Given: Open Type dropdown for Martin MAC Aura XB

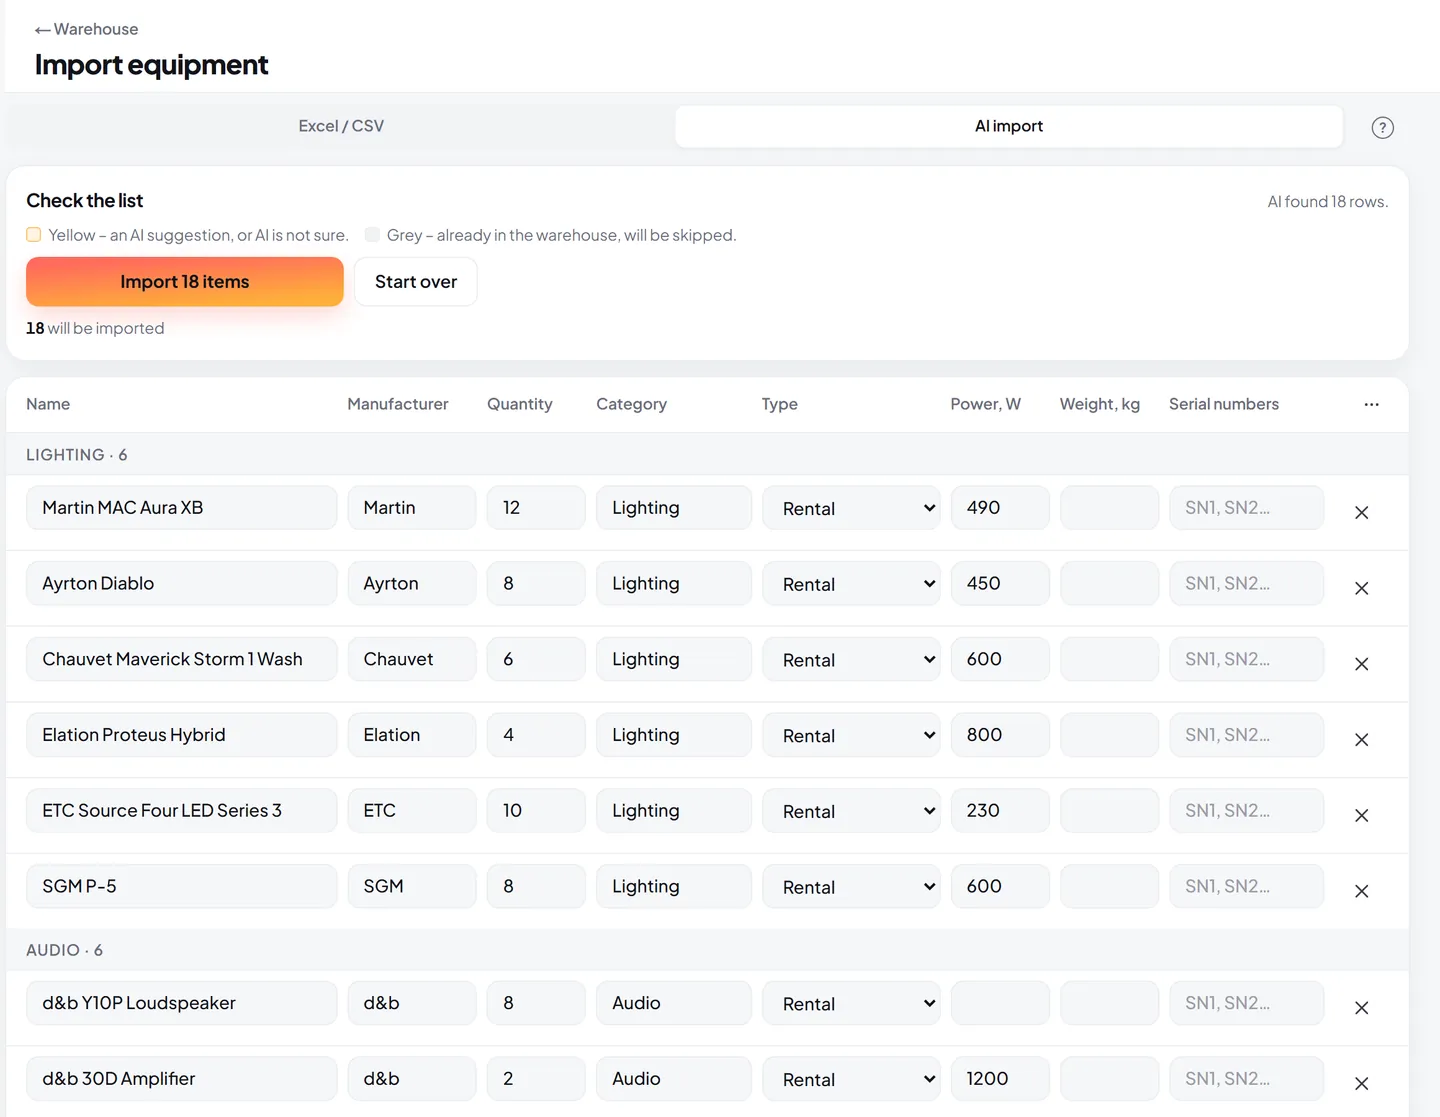Looking at the screenshot, I should coord(851,508).
